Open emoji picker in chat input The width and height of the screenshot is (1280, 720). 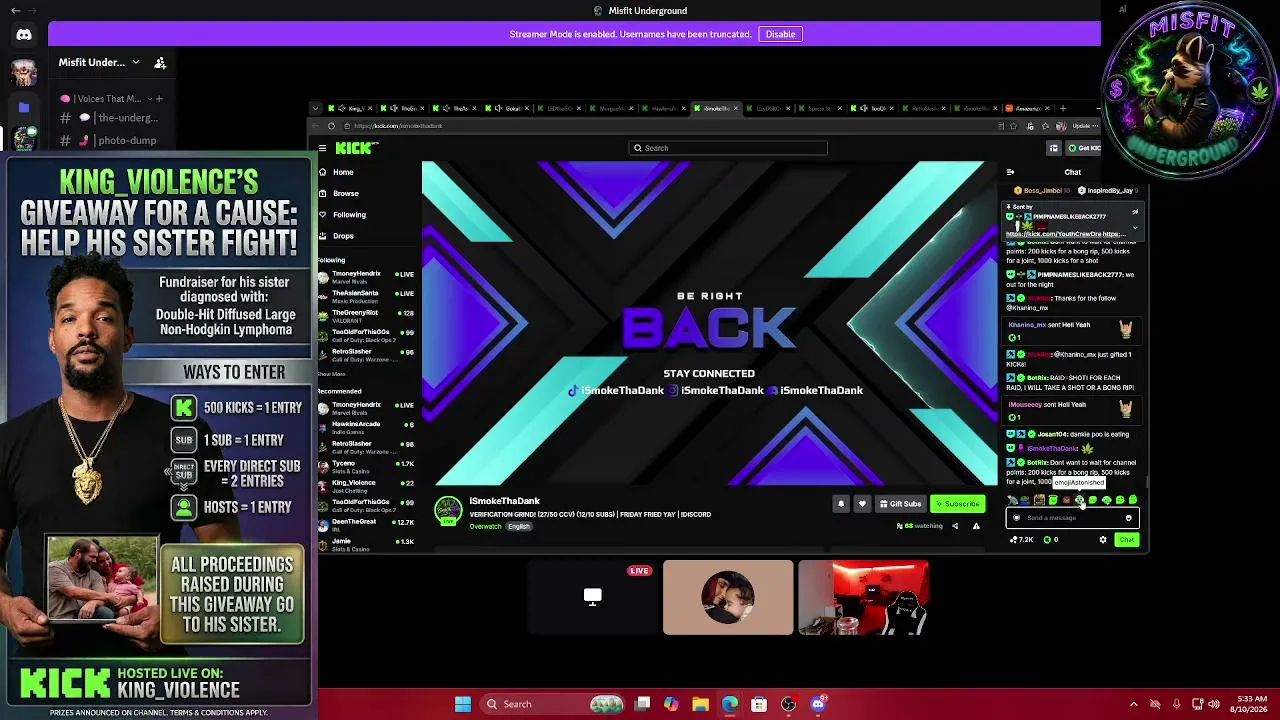pos(1129,518)
